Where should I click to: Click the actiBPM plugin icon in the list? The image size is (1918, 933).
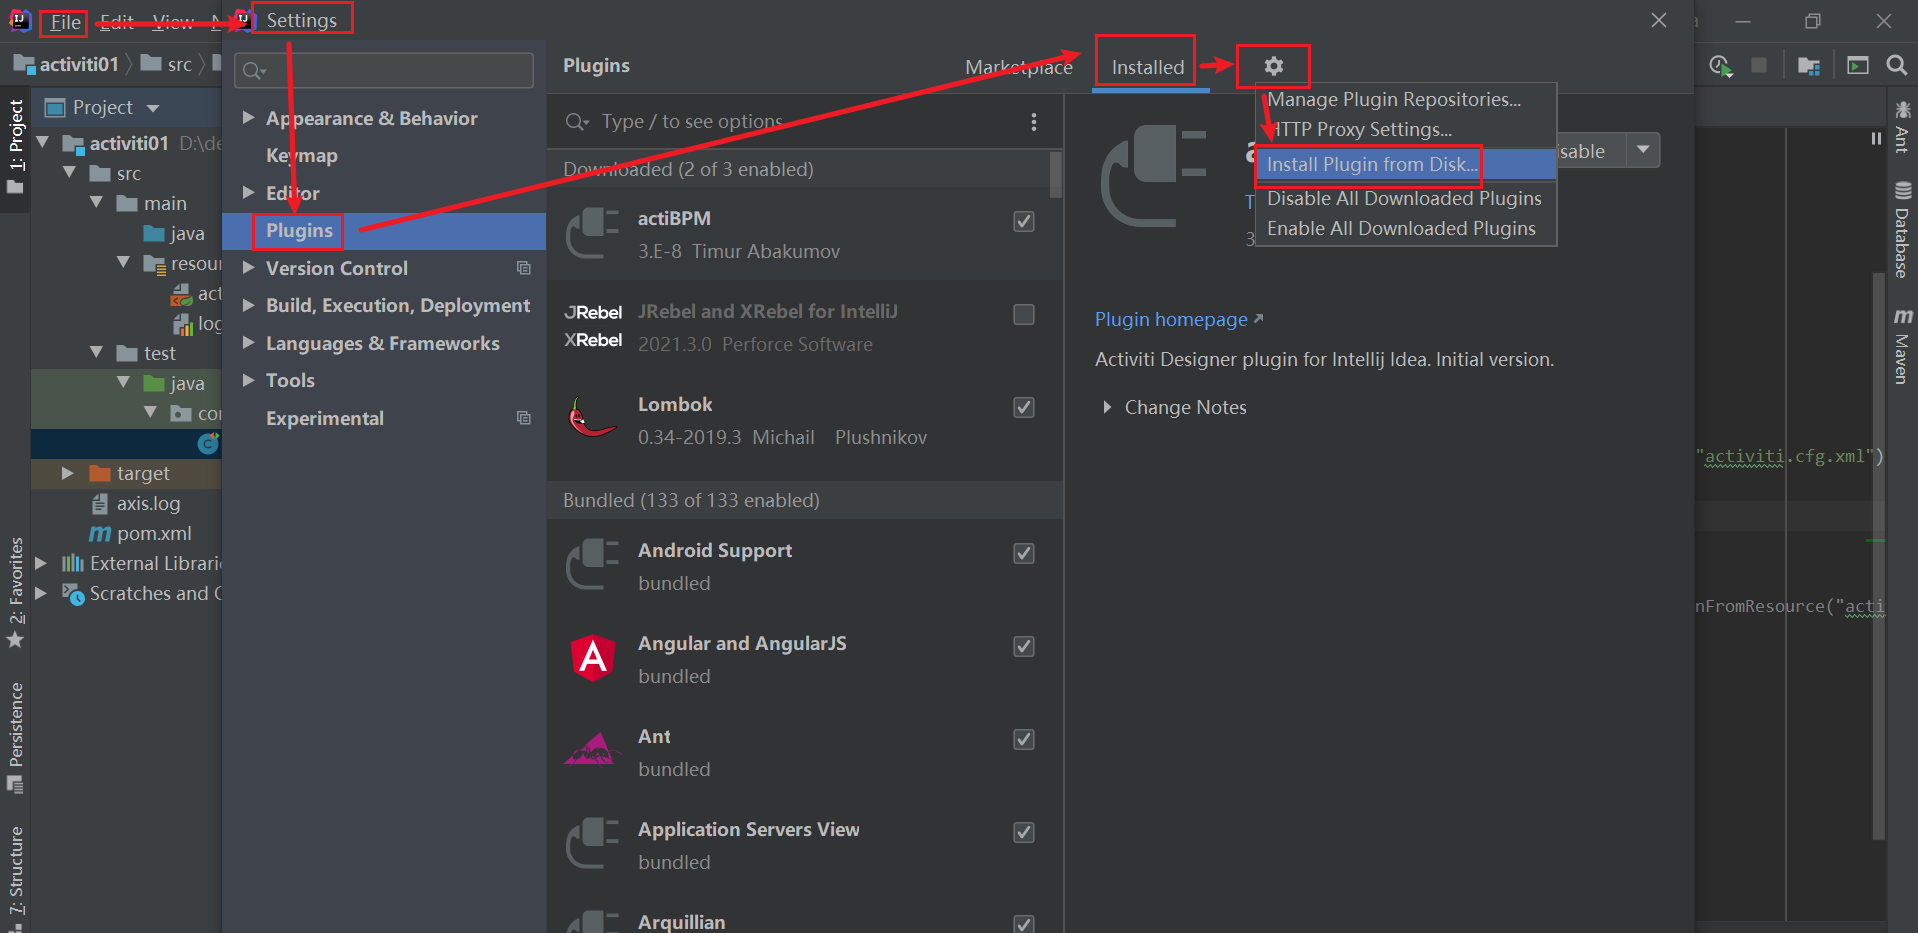coord(593,234)
